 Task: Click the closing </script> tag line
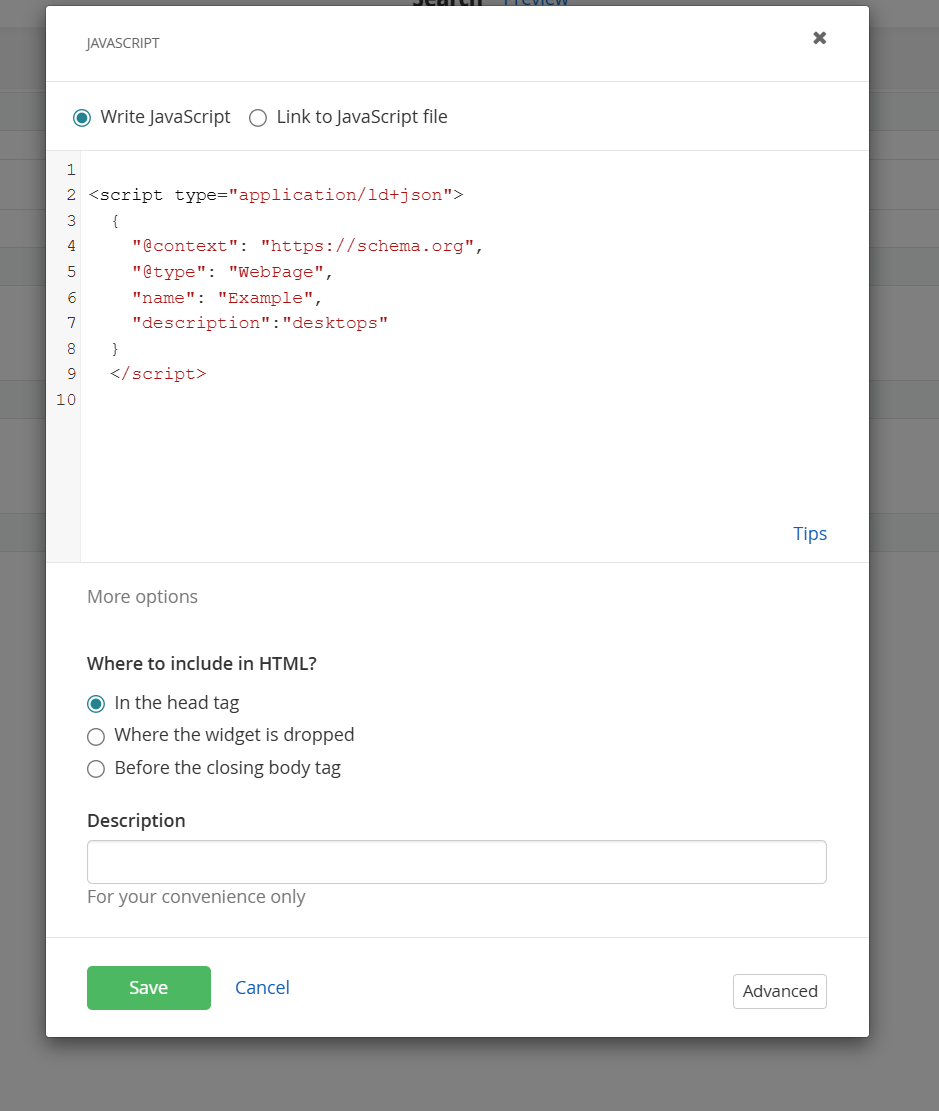pyautogui.click(x=158, y=374)
